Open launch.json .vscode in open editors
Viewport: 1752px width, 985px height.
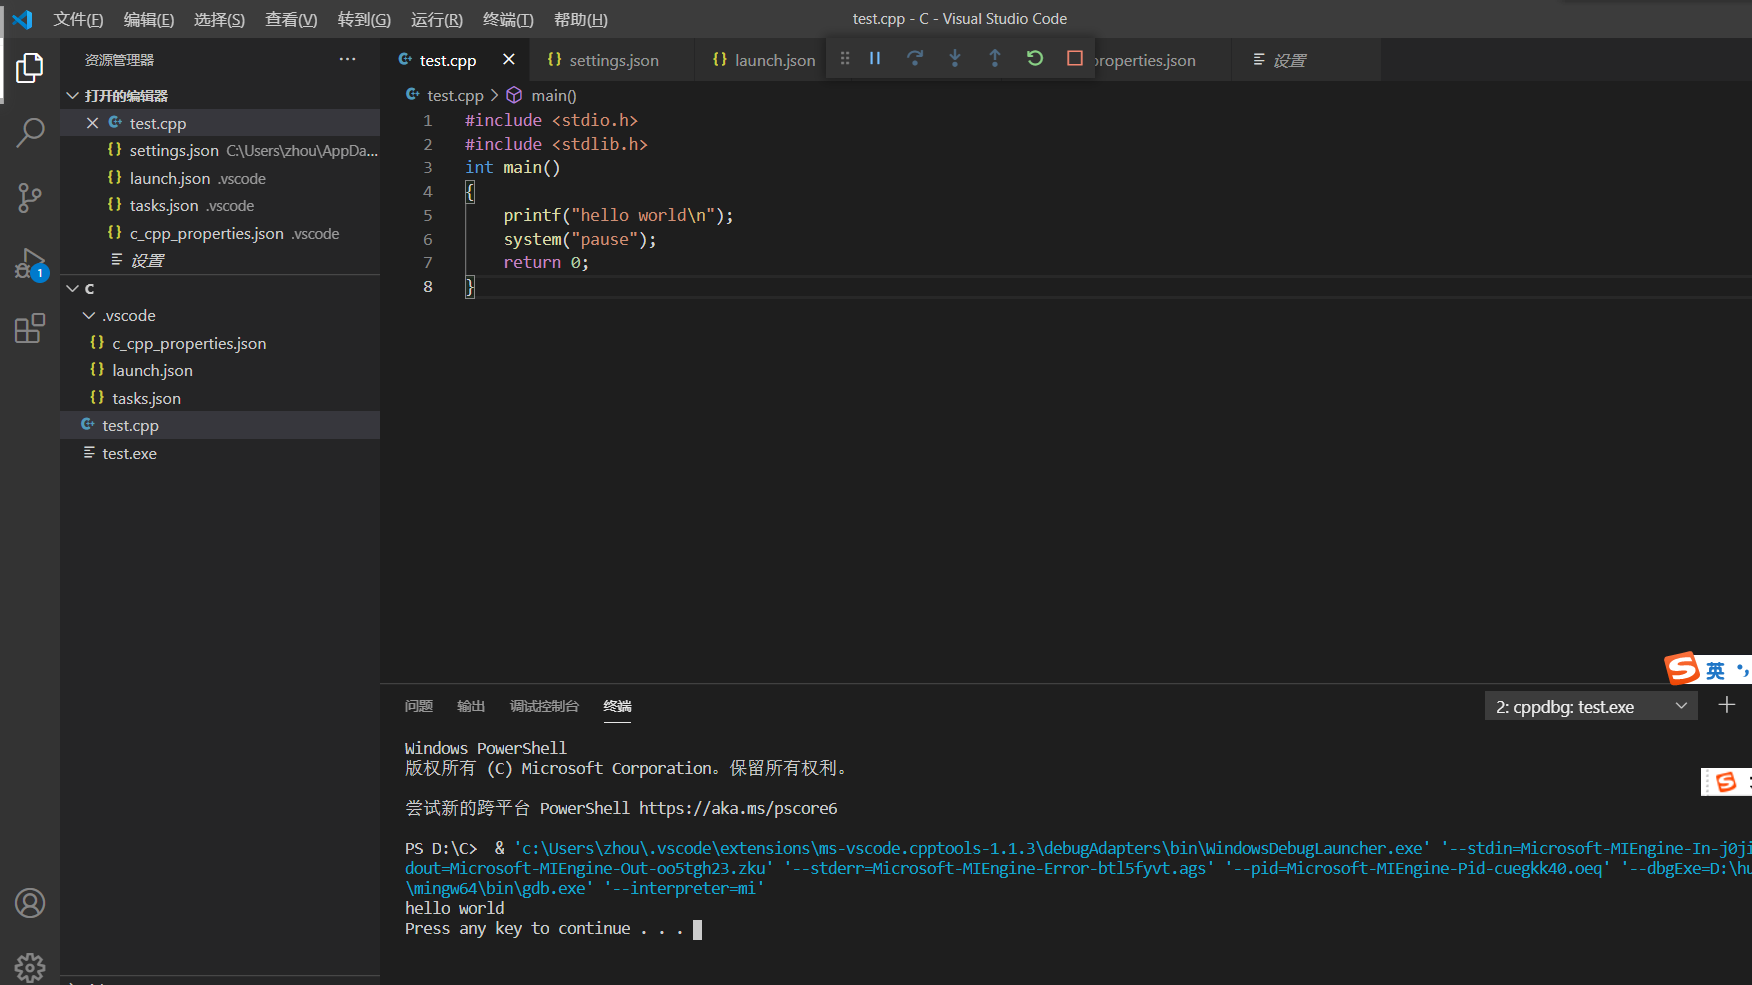pyautogui.click(x=220, y=178)
